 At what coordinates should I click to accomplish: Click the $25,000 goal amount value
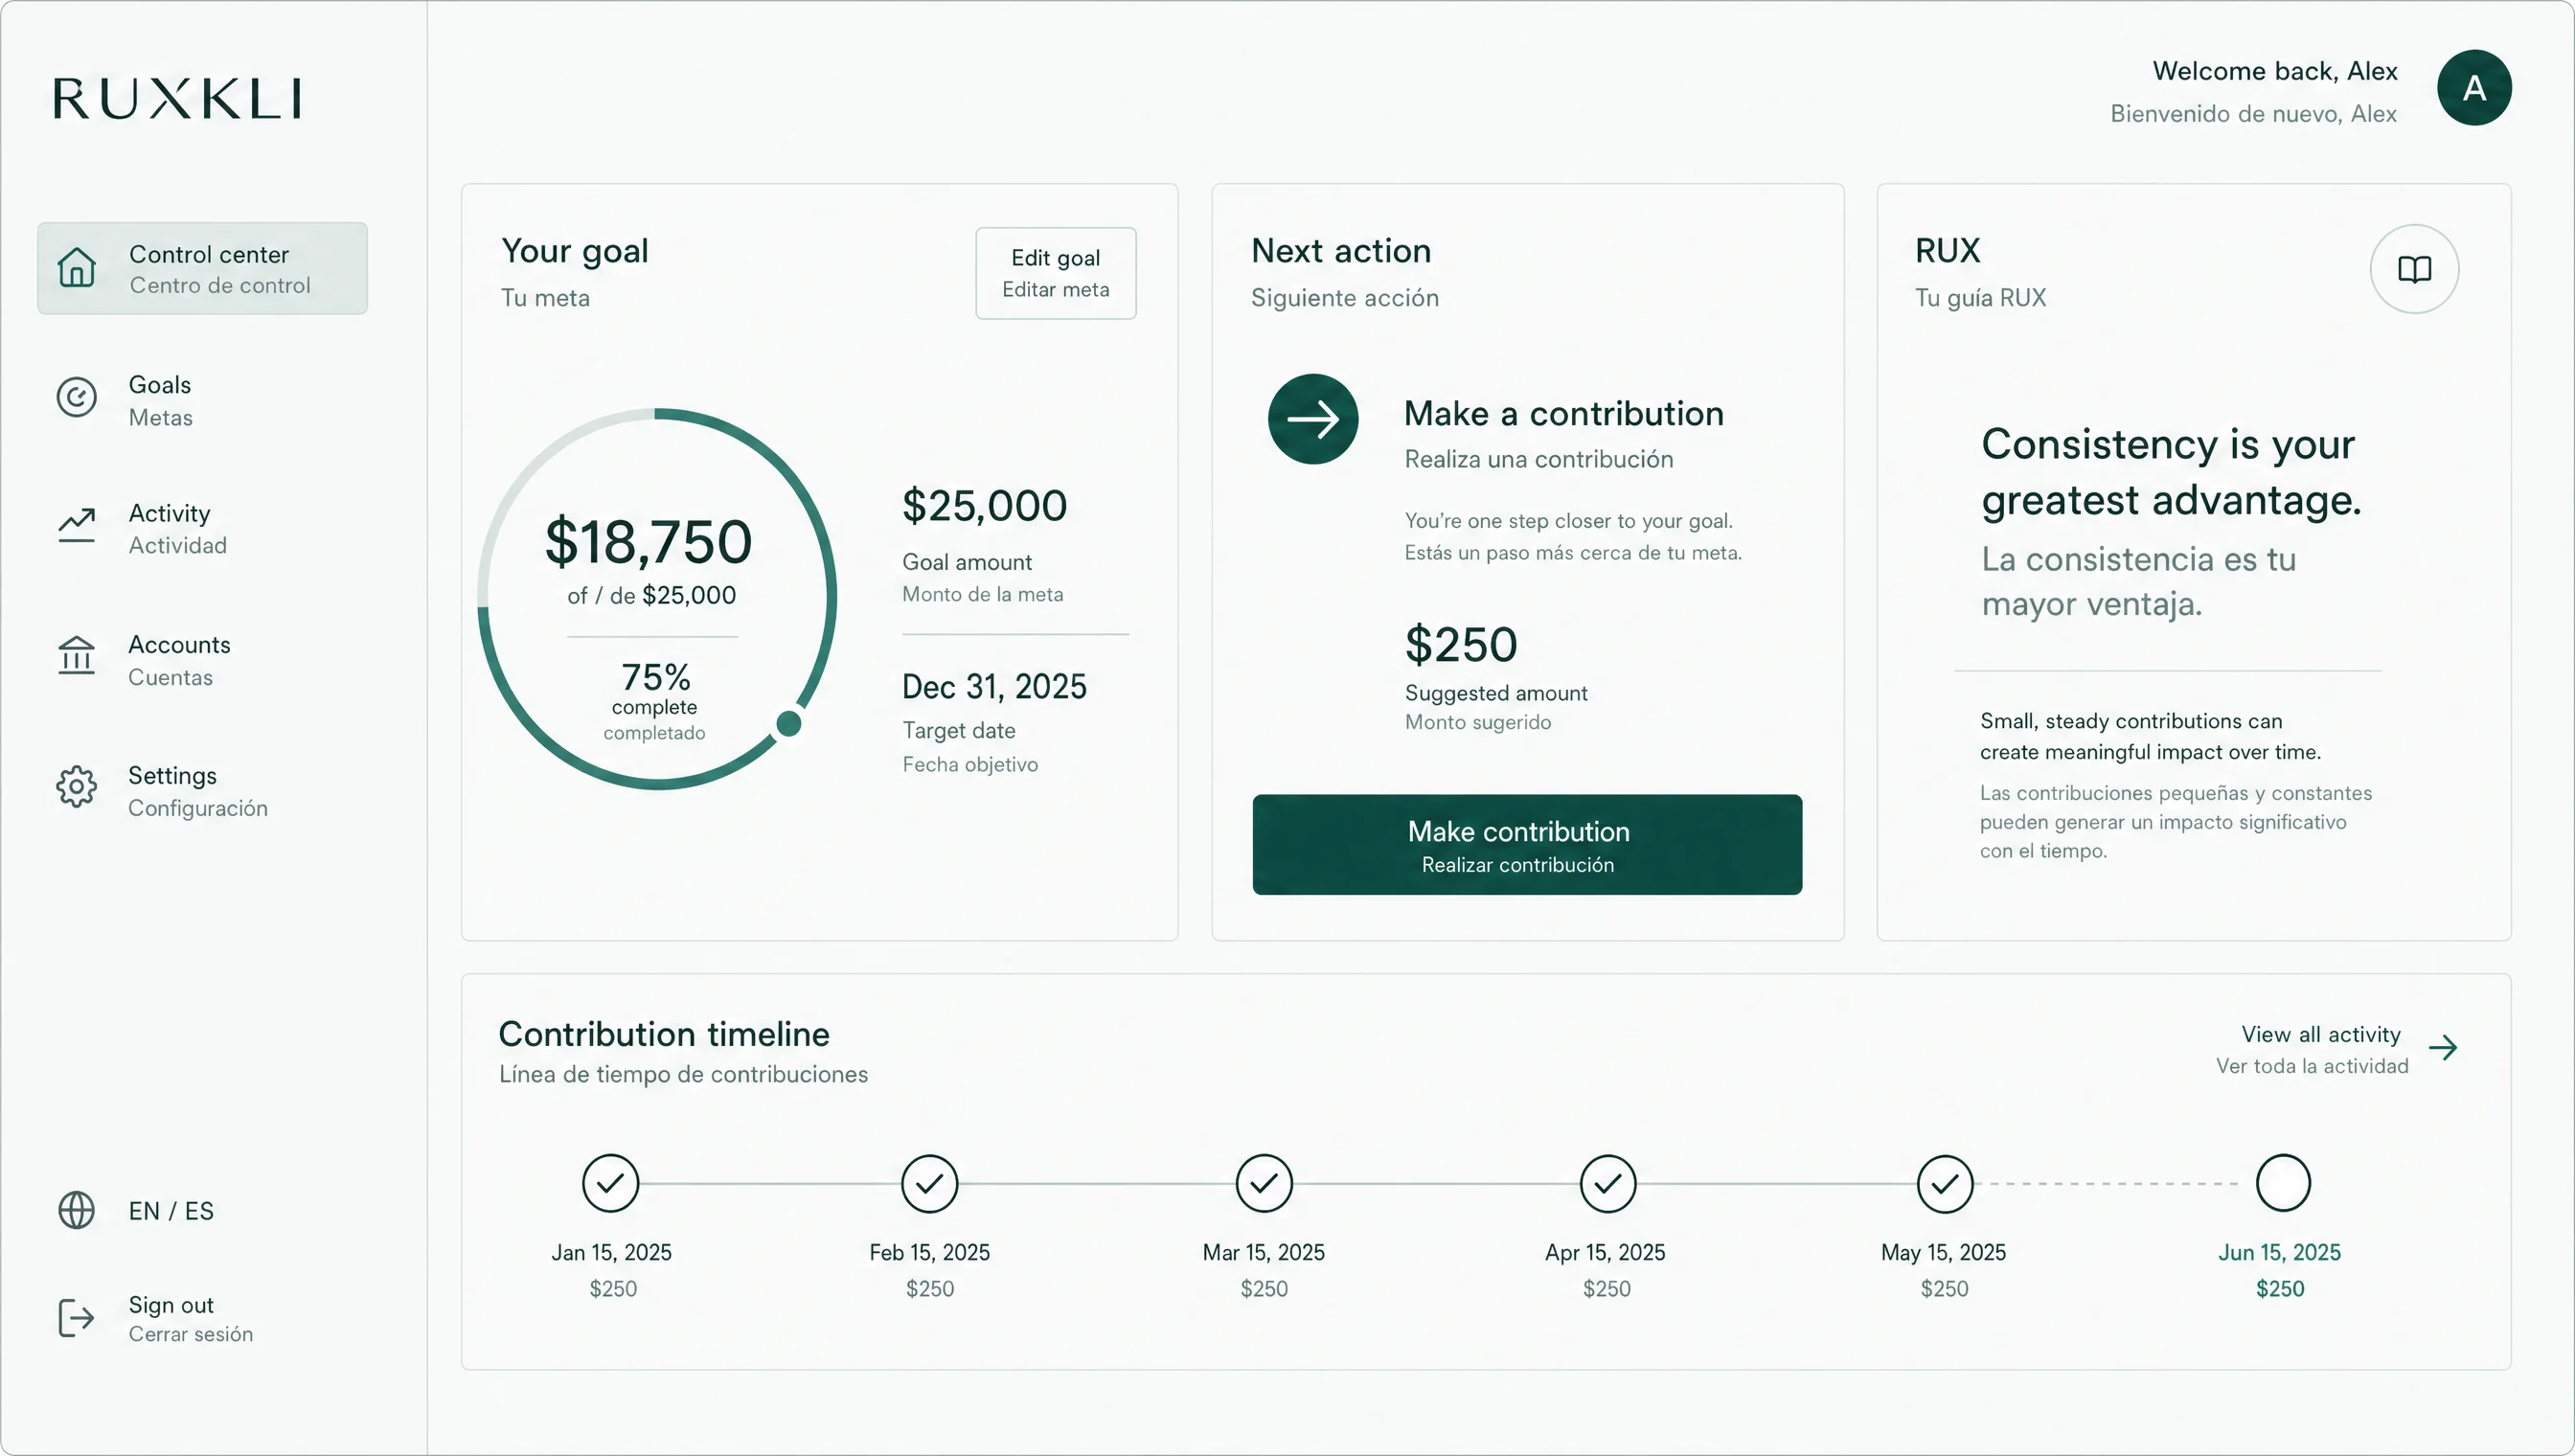pos(985,506)
